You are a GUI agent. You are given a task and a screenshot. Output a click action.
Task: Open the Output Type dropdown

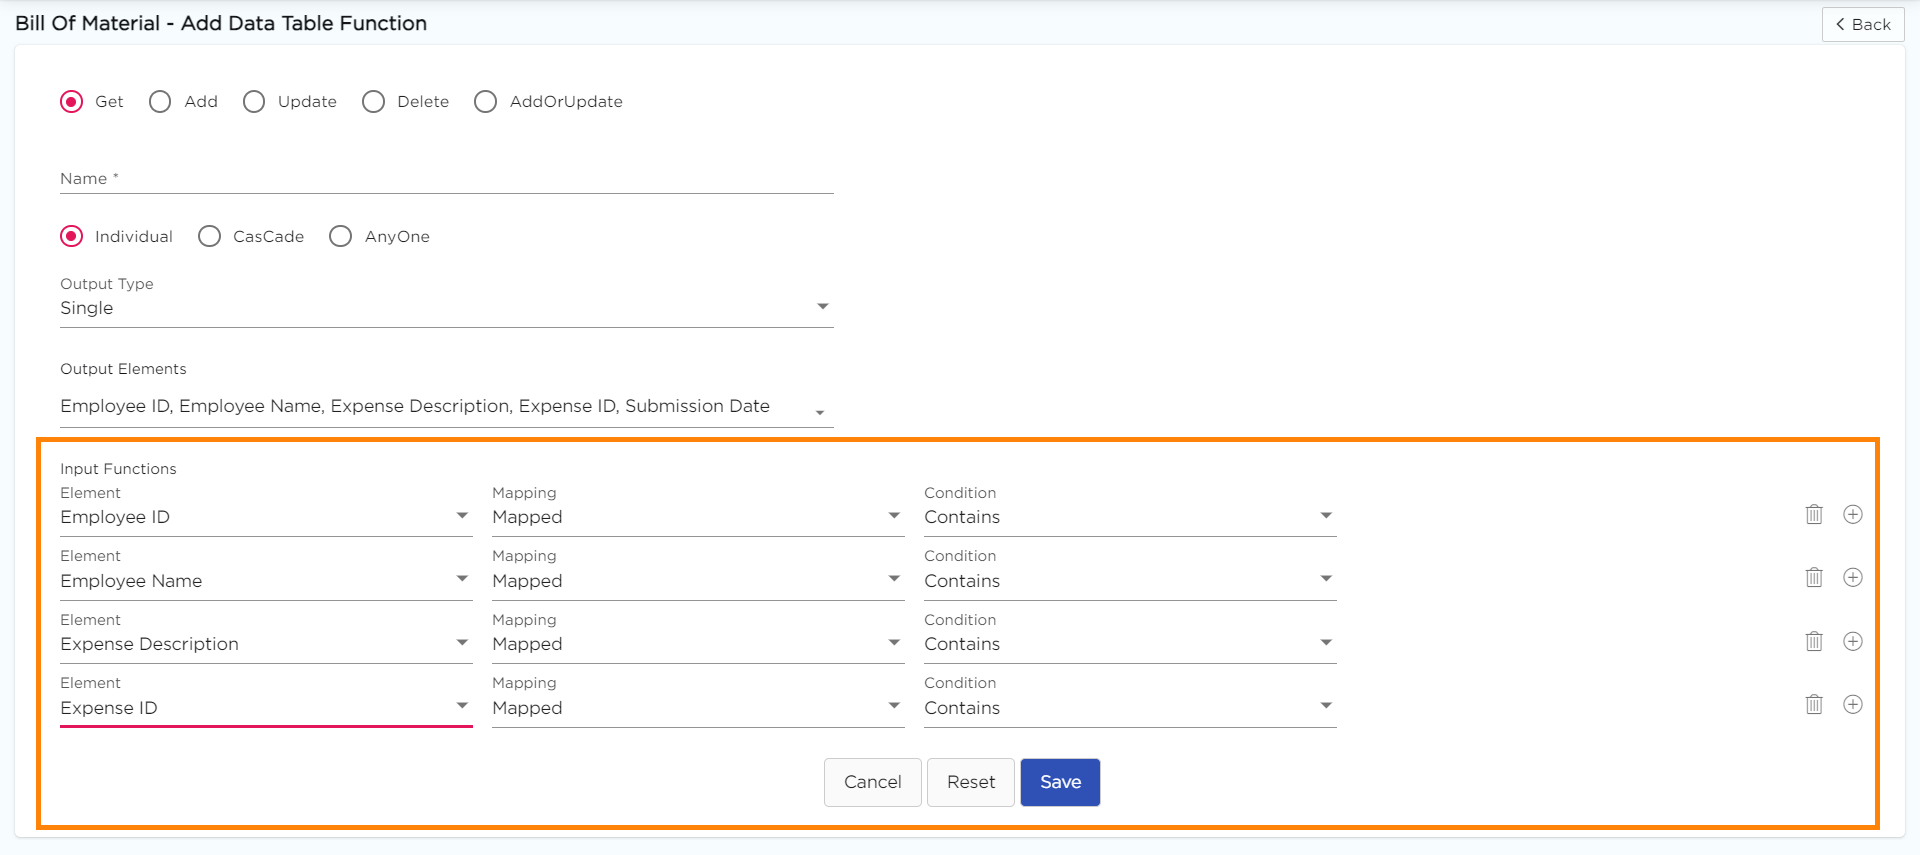pos(446,308)
